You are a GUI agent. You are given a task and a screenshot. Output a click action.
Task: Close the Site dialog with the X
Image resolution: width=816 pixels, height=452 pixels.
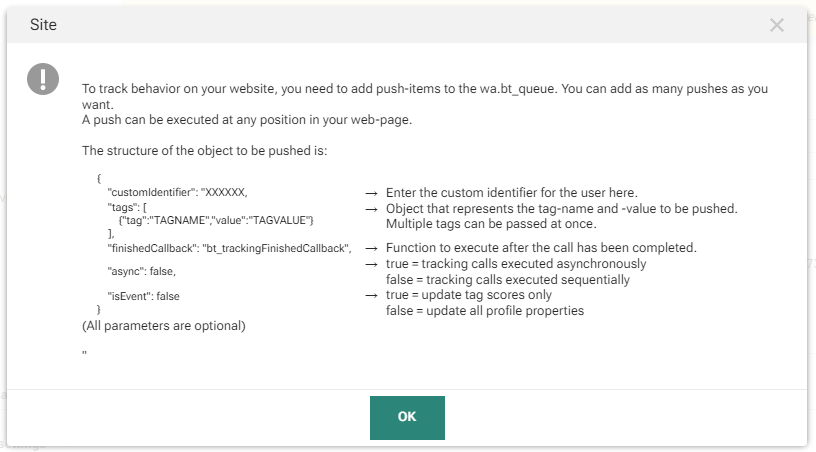pos(777,26)
